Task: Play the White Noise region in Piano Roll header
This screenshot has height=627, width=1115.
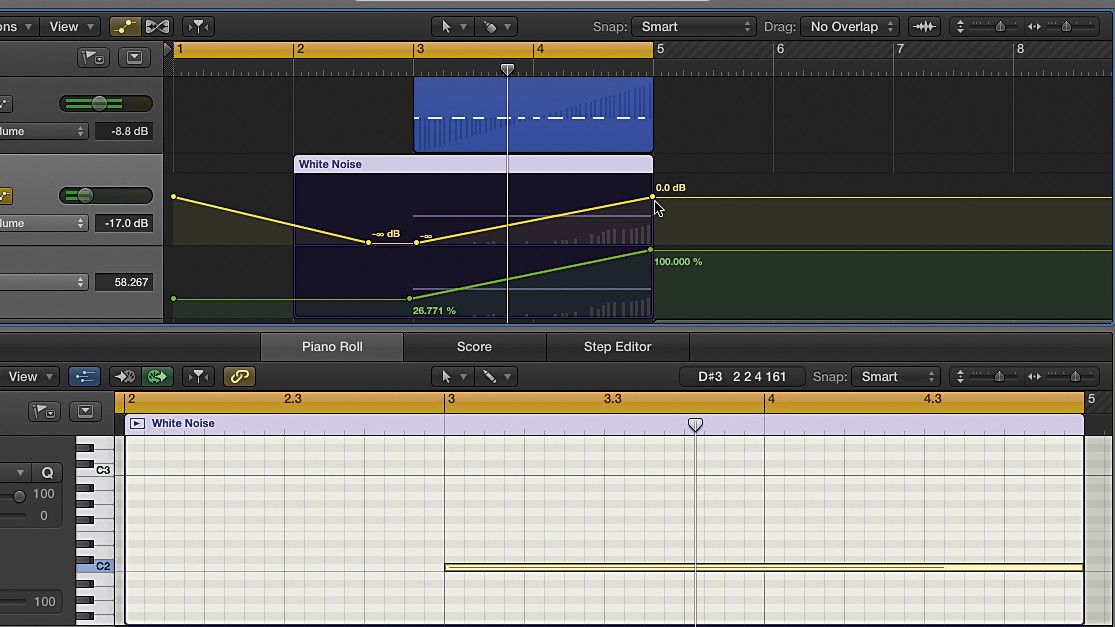Action: (140, 423)
